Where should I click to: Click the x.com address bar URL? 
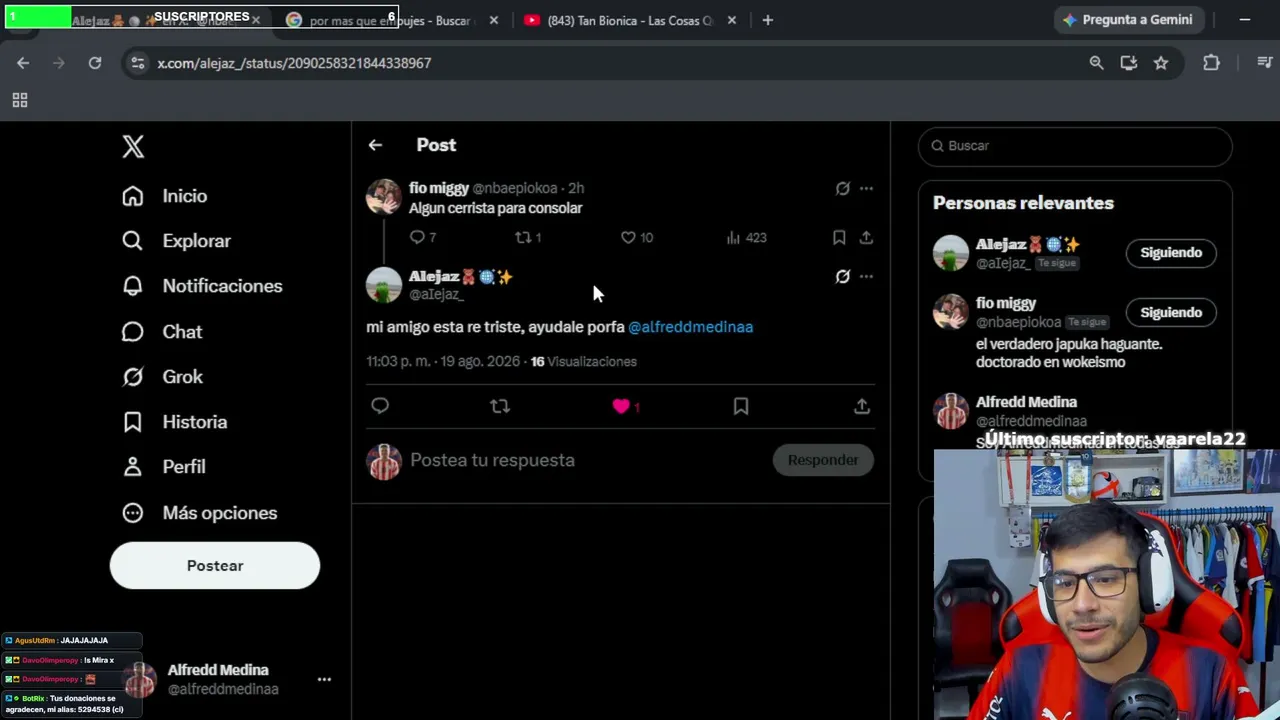click(x=294, y=63)
